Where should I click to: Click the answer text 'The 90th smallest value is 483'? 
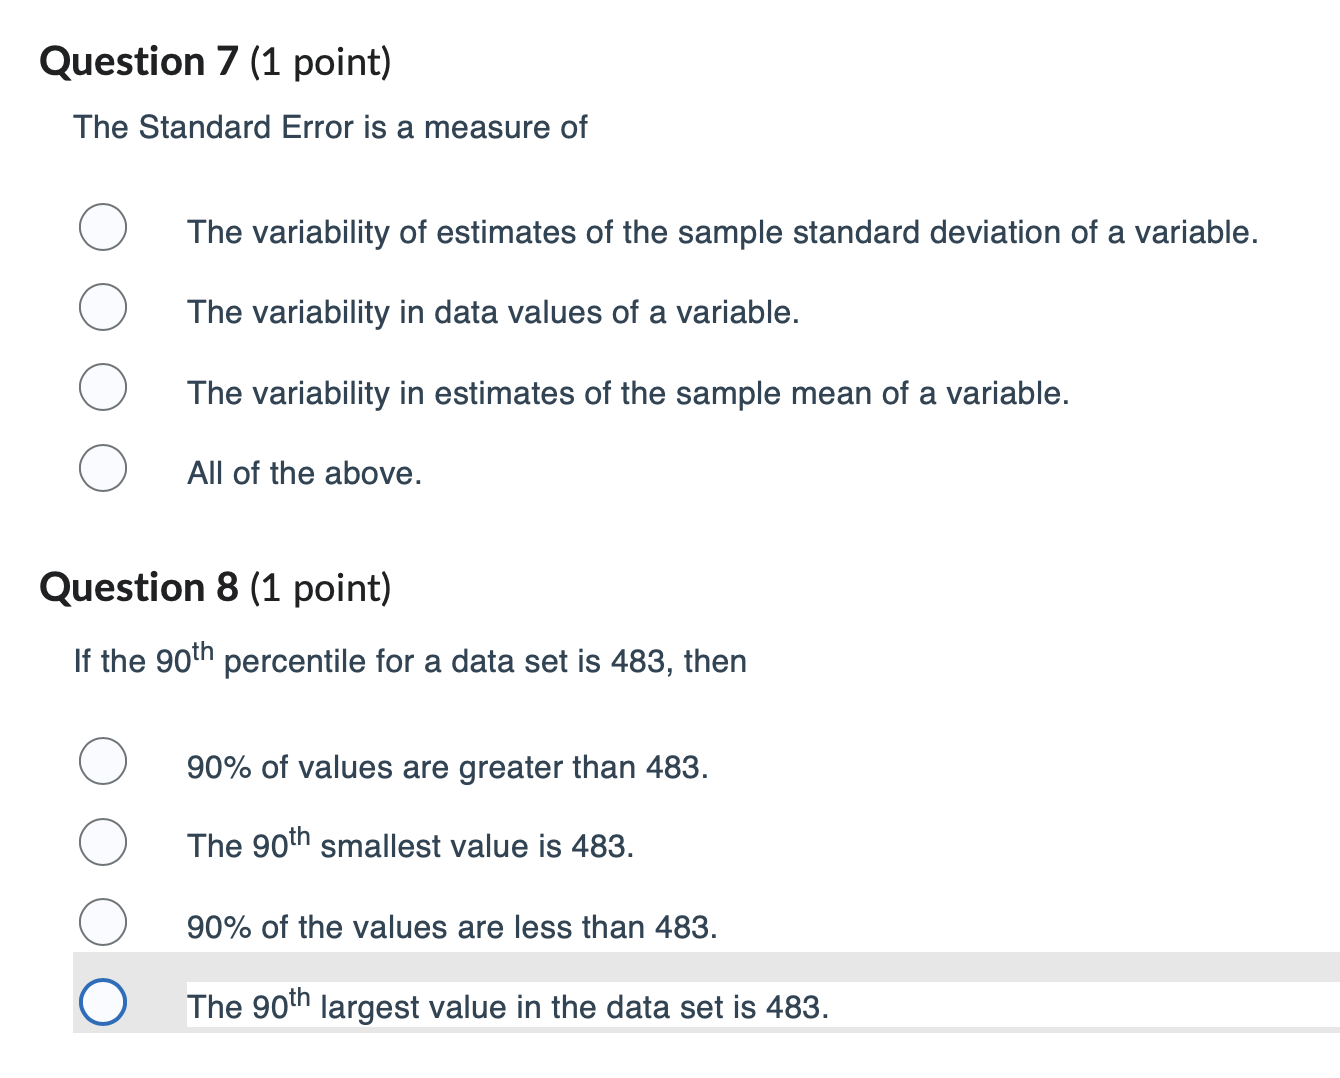coord(410,844)
